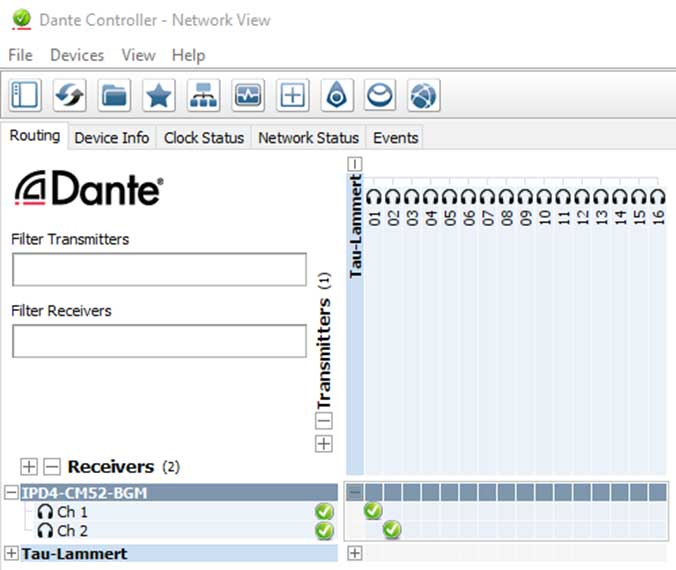676x570 pixels.
Task: Click the Receivers (2) heading
Action: tap(124, 467)
